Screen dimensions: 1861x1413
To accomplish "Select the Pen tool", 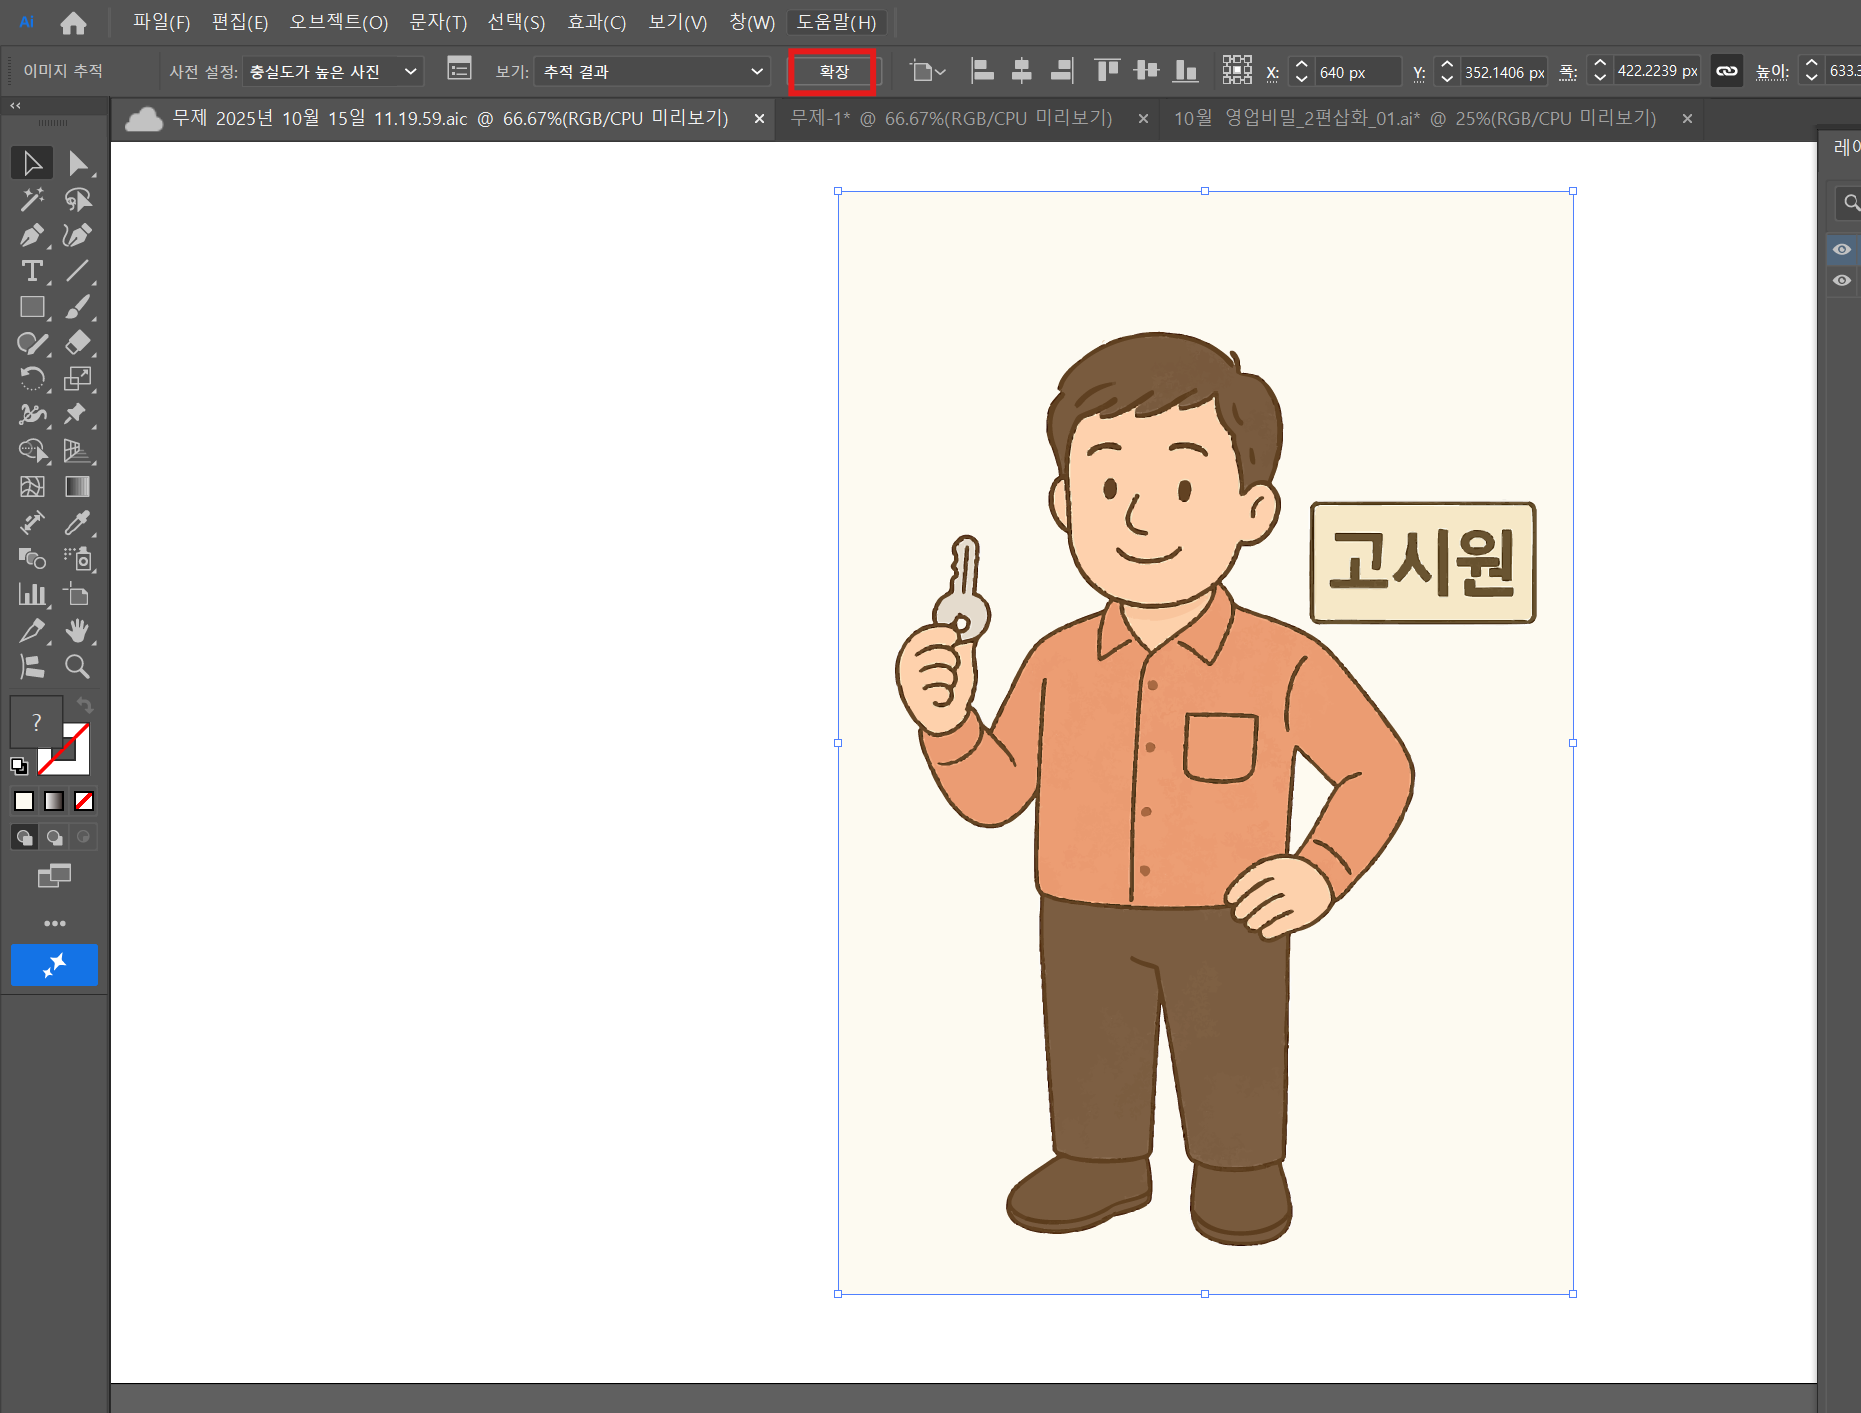I will (32, 235).
